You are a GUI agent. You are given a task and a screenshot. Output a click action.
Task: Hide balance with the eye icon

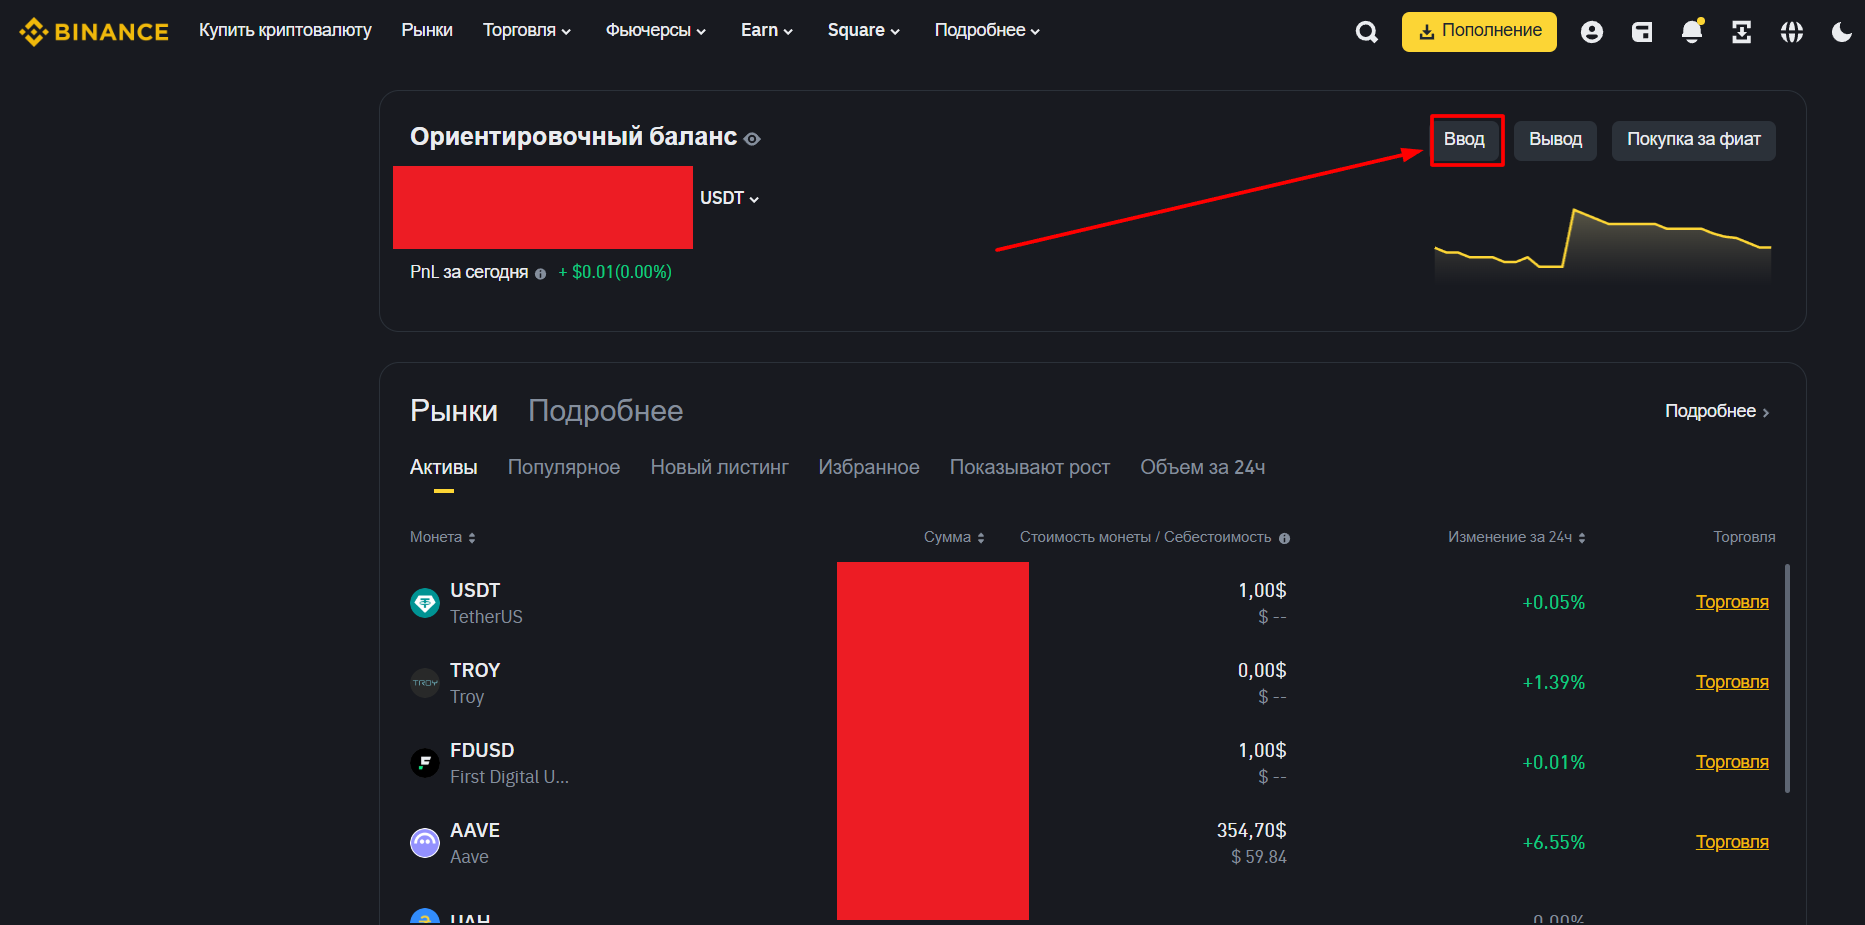pyautogui.click(x=752, y=139)
